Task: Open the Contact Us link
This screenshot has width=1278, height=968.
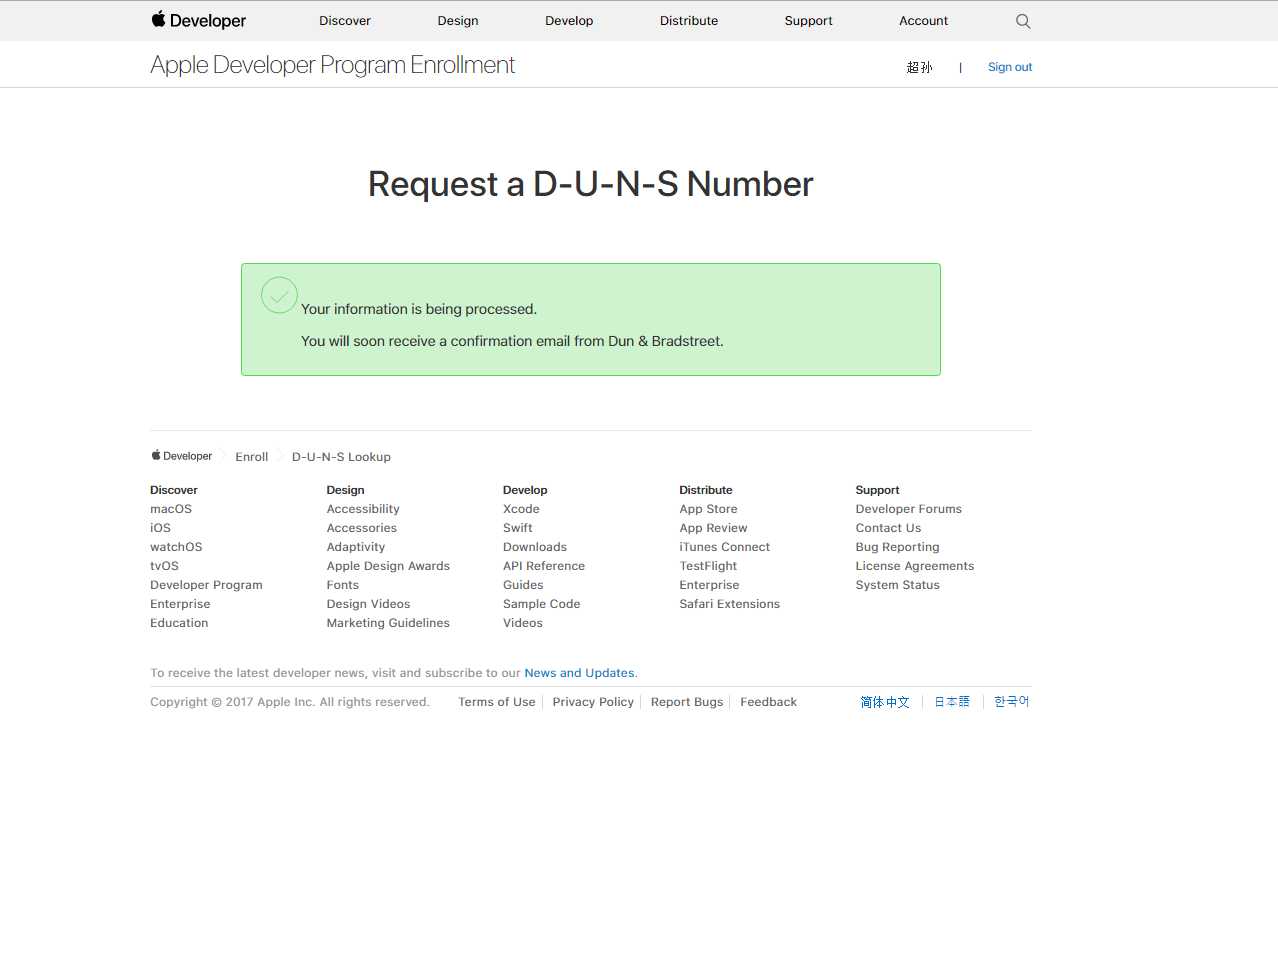Action: click(888, 528)
